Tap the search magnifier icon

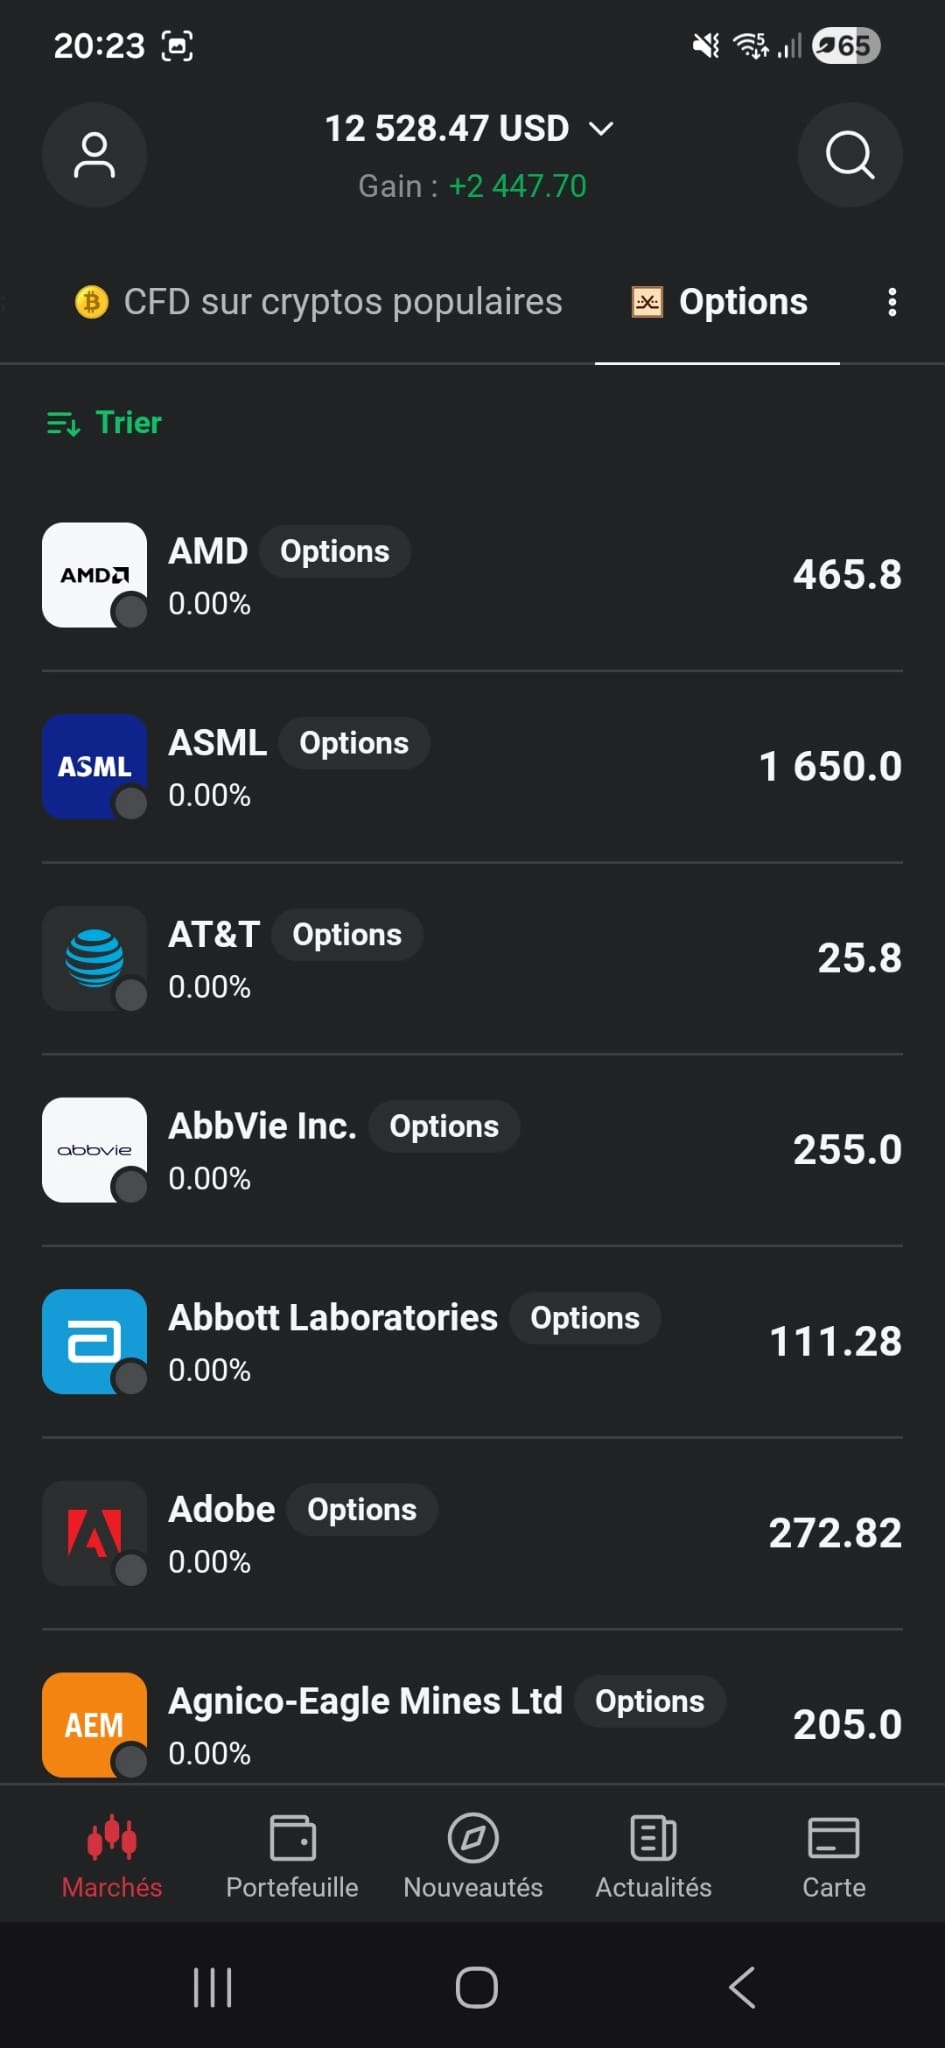(x=850, y=155)
